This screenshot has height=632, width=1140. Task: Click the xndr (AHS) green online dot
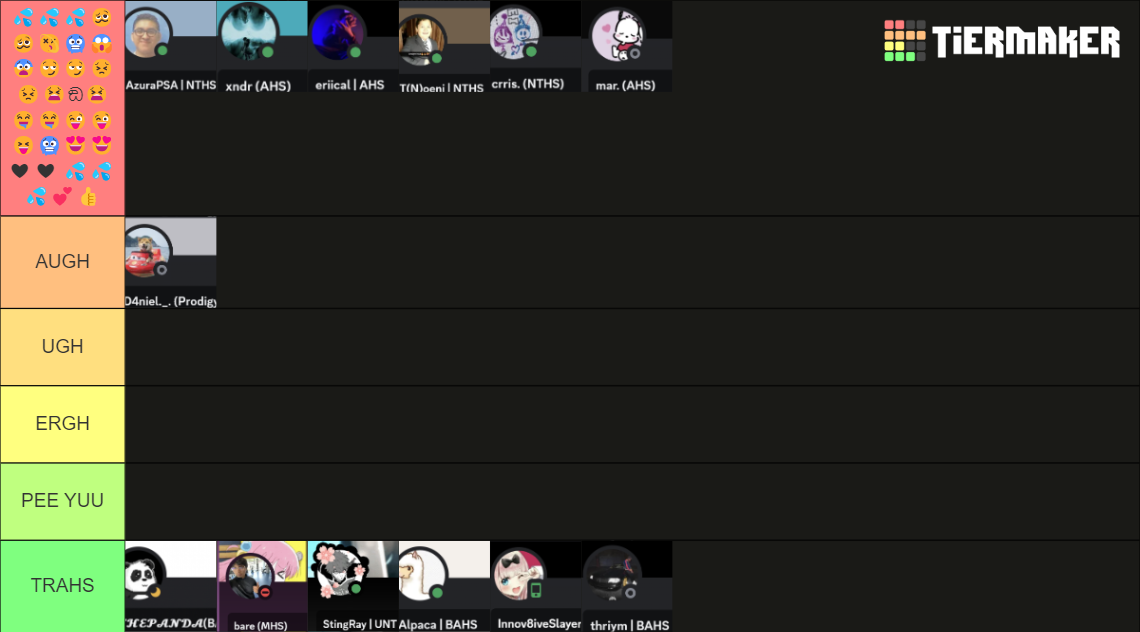pyautogui.click(x=268, y=52)
